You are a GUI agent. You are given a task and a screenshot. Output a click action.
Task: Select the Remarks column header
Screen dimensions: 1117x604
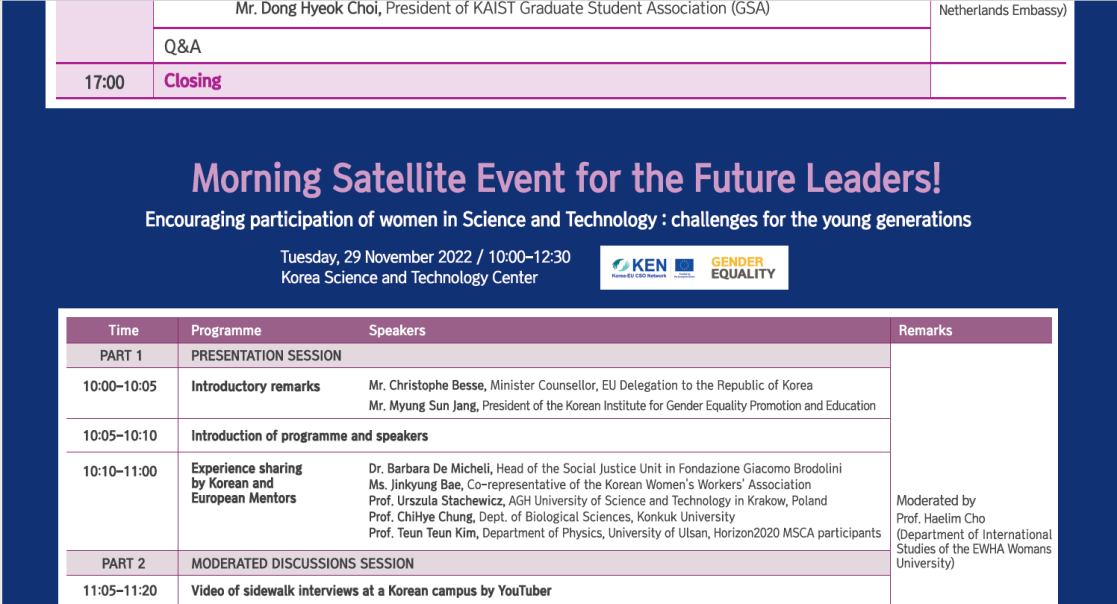point(925,330)
